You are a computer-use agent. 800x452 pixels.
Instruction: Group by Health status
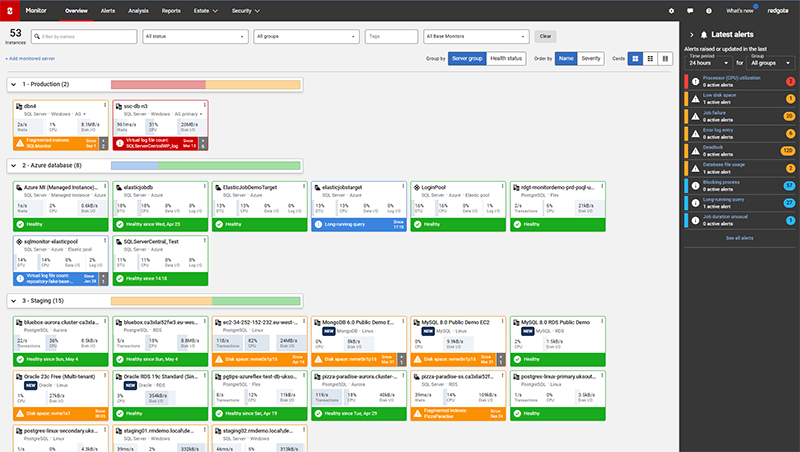pyautogui.click(x=506, y=59)
